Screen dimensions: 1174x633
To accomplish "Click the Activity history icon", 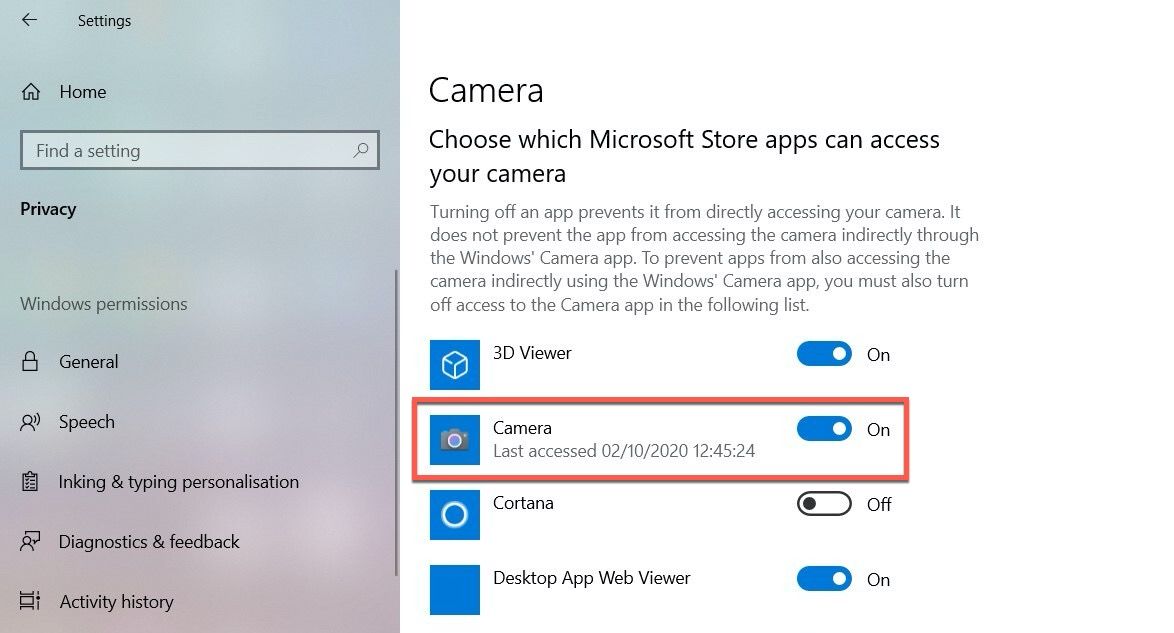I will pyautogui.click(x=31, y=602).
